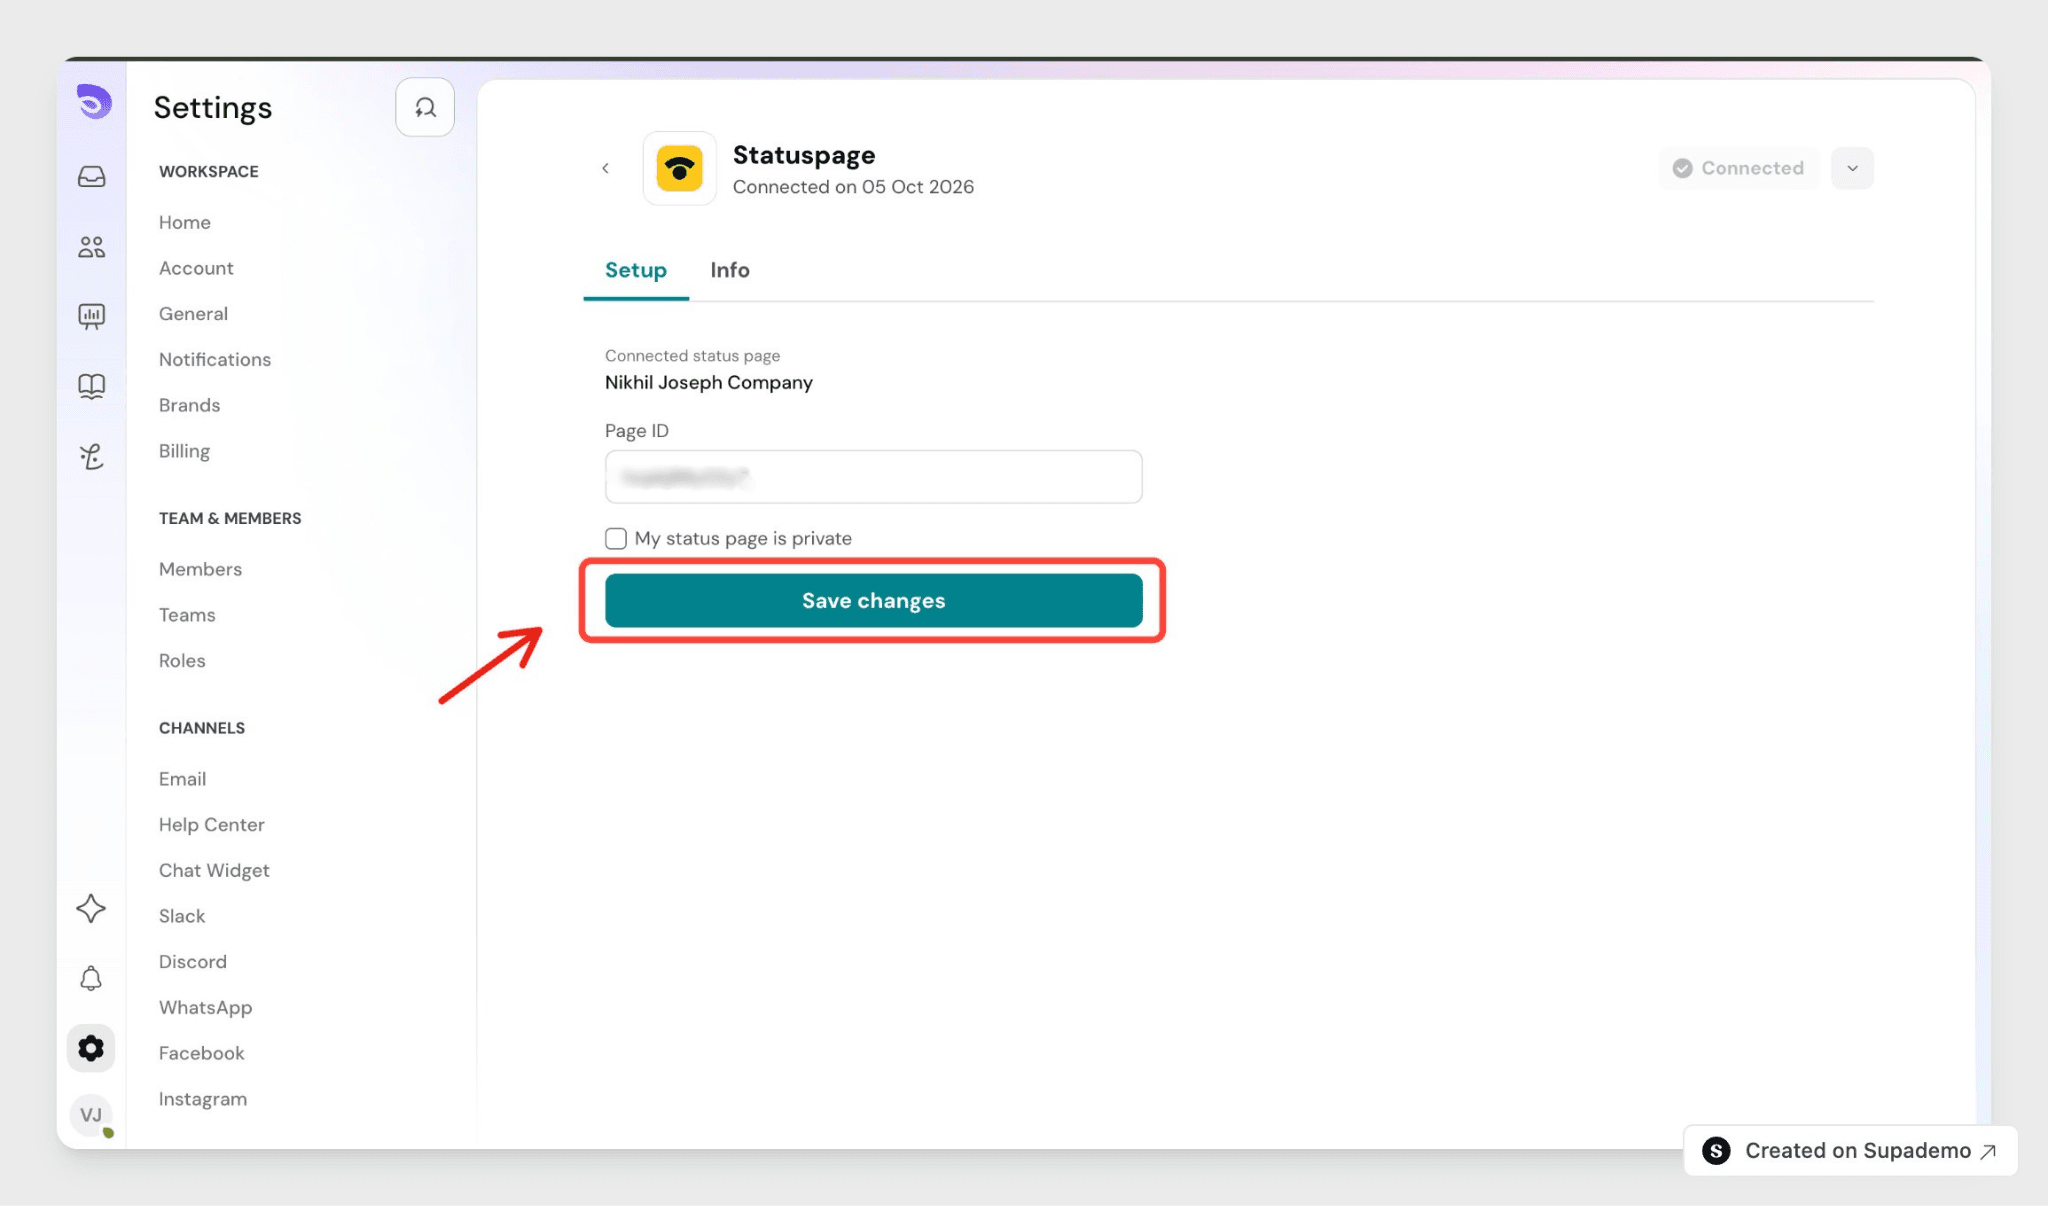Click the Nikhil Joseph Company text
Viewport: 2048px width, 1206px height.
click(709, 383)
